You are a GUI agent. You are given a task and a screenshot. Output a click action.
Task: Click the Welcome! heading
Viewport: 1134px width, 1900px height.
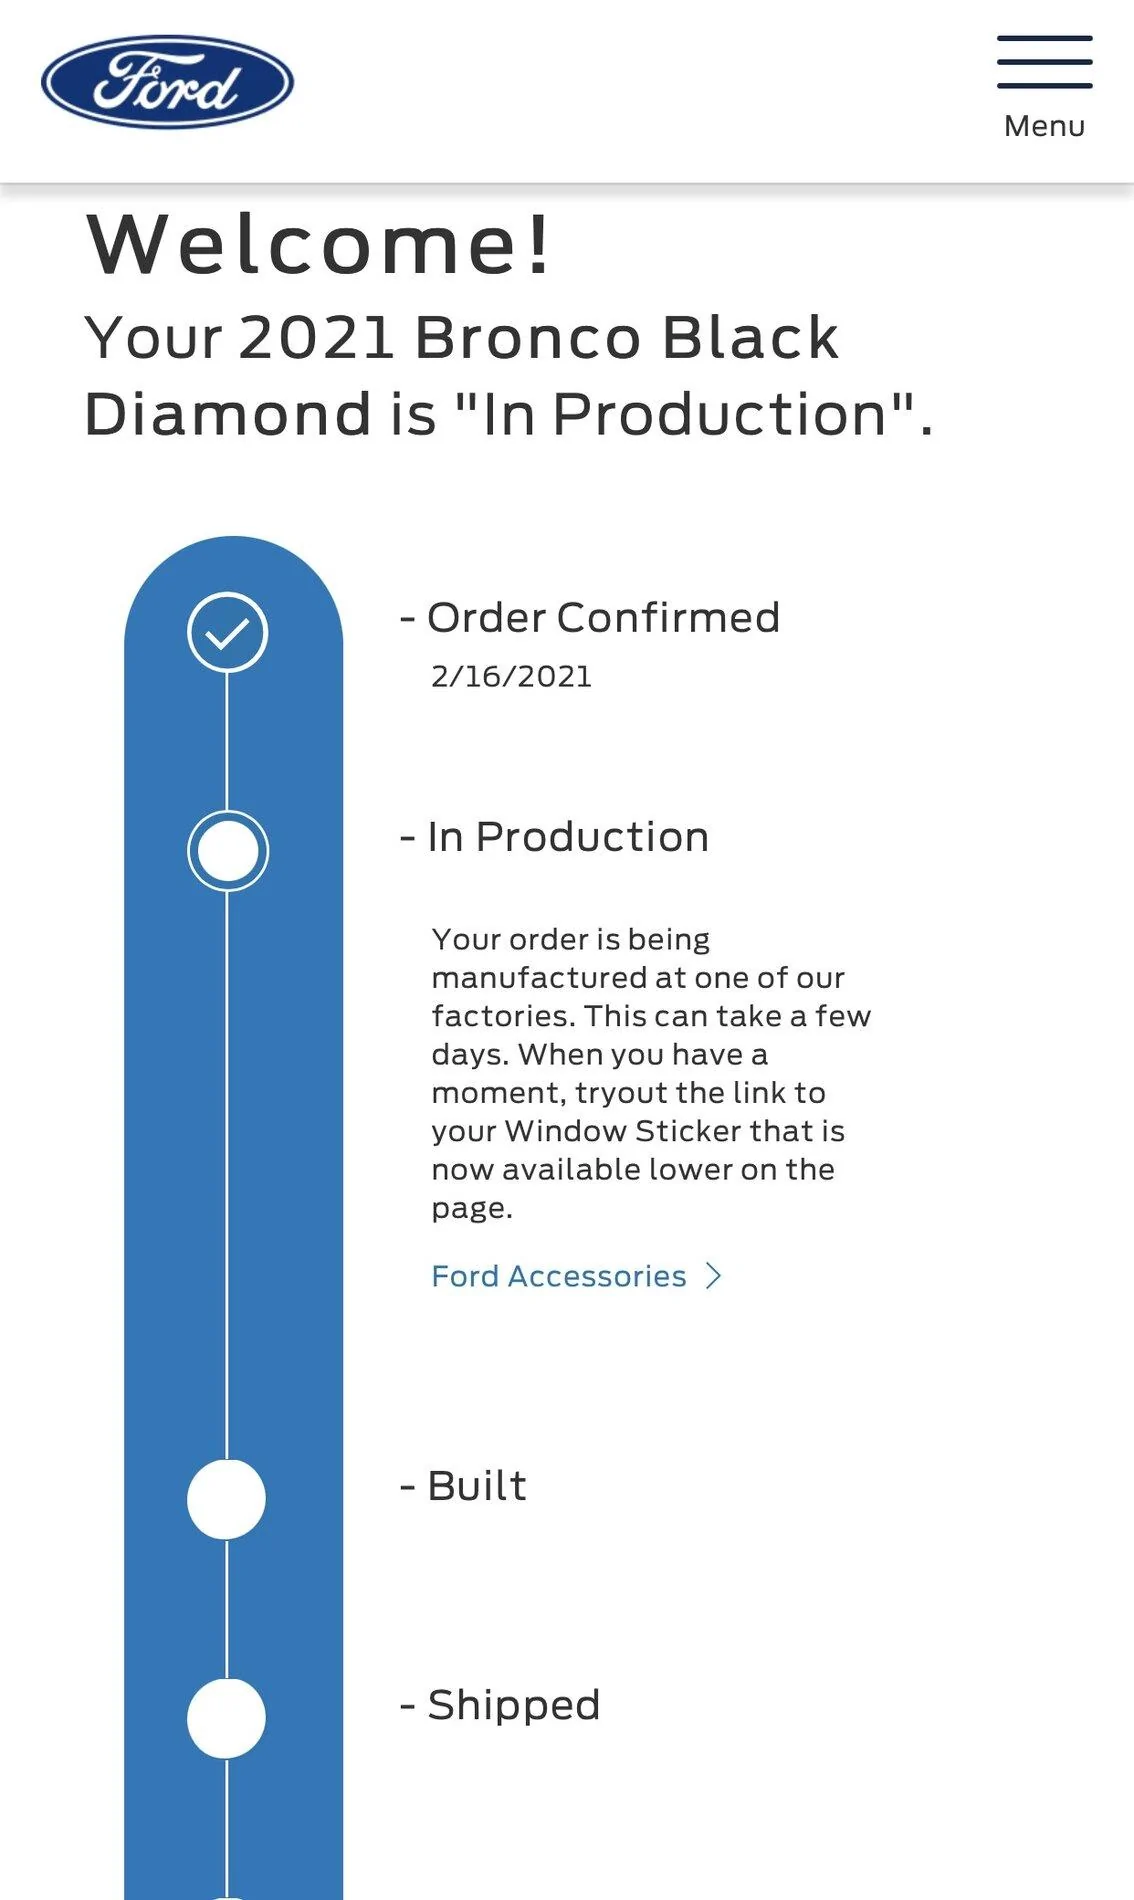pyautogui.click(x=319, y=245)
